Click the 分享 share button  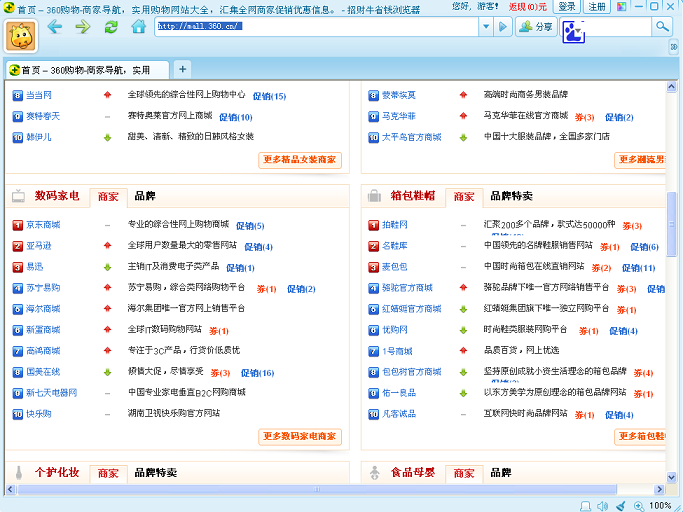point(537,27)
